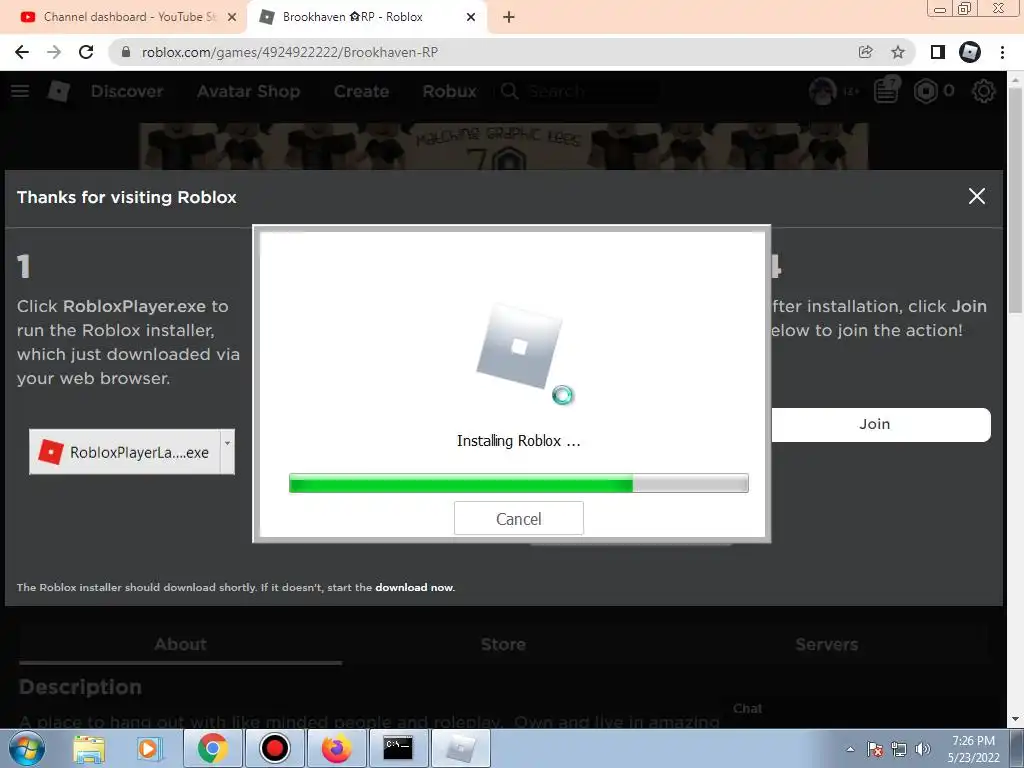This screenshot has width=1024, height=768.
Task: Open Avatar Shop in Roblox navigation
Action: point(248,91)
